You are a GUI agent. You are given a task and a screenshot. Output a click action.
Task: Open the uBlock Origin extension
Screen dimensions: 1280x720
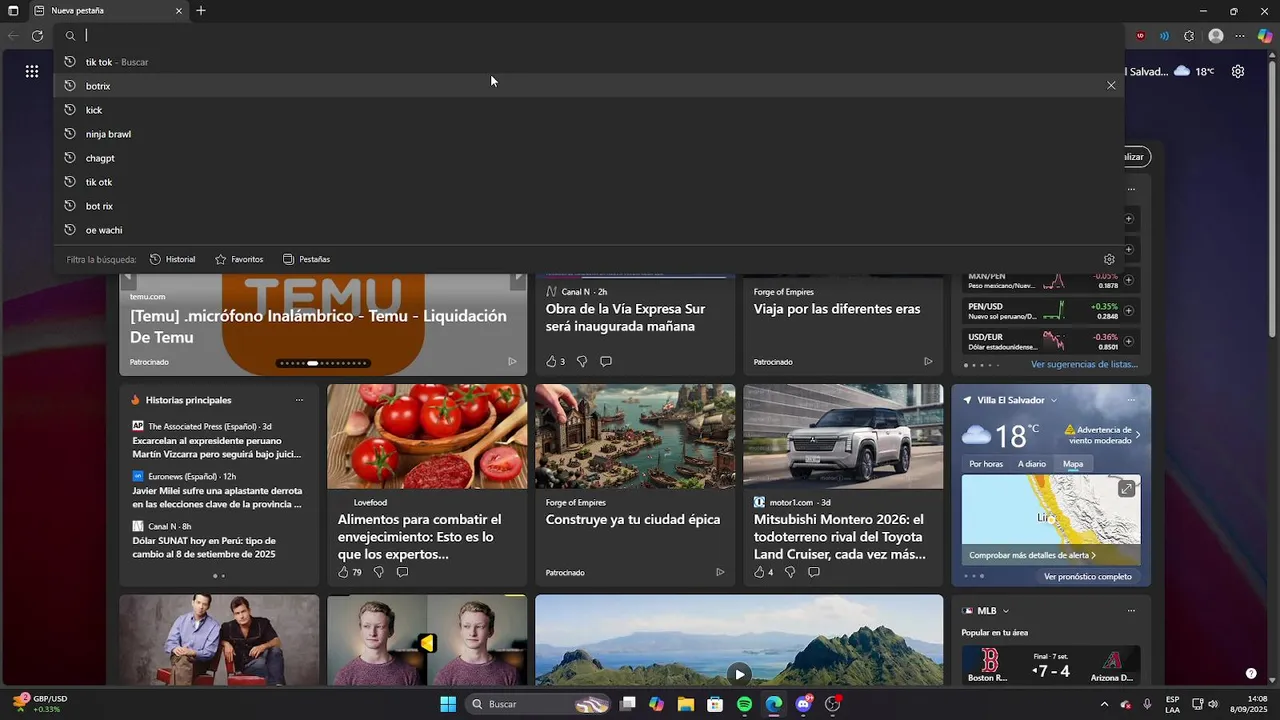pos(1141,36)
